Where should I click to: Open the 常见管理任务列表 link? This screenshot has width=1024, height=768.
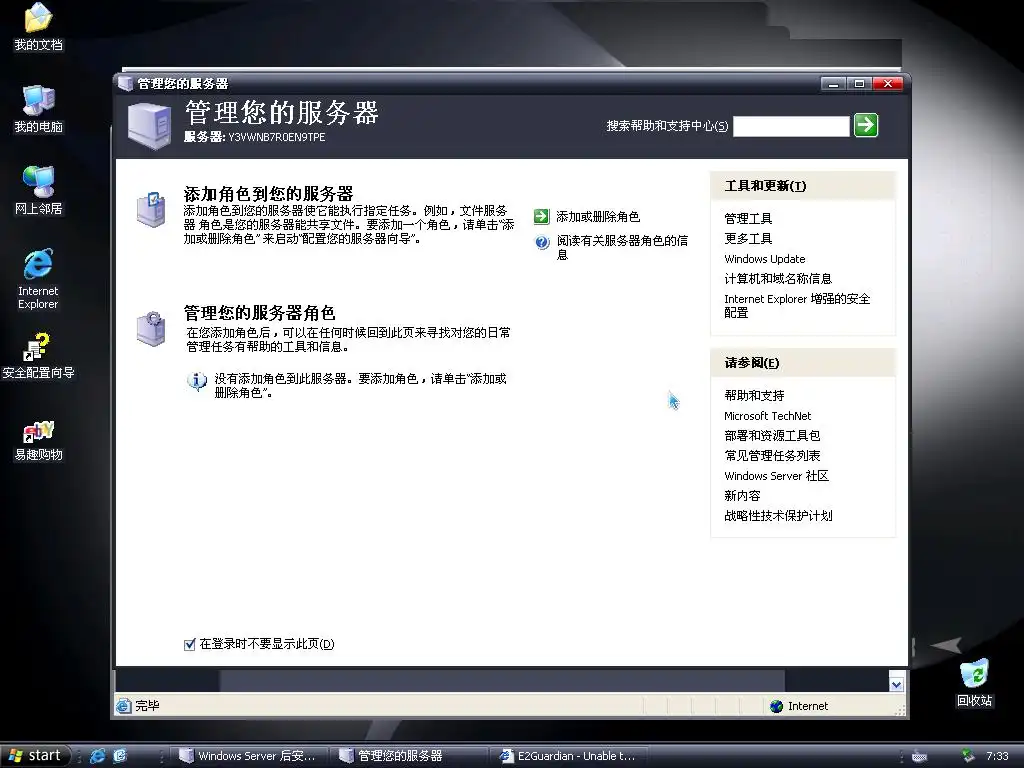click(772, 456)
